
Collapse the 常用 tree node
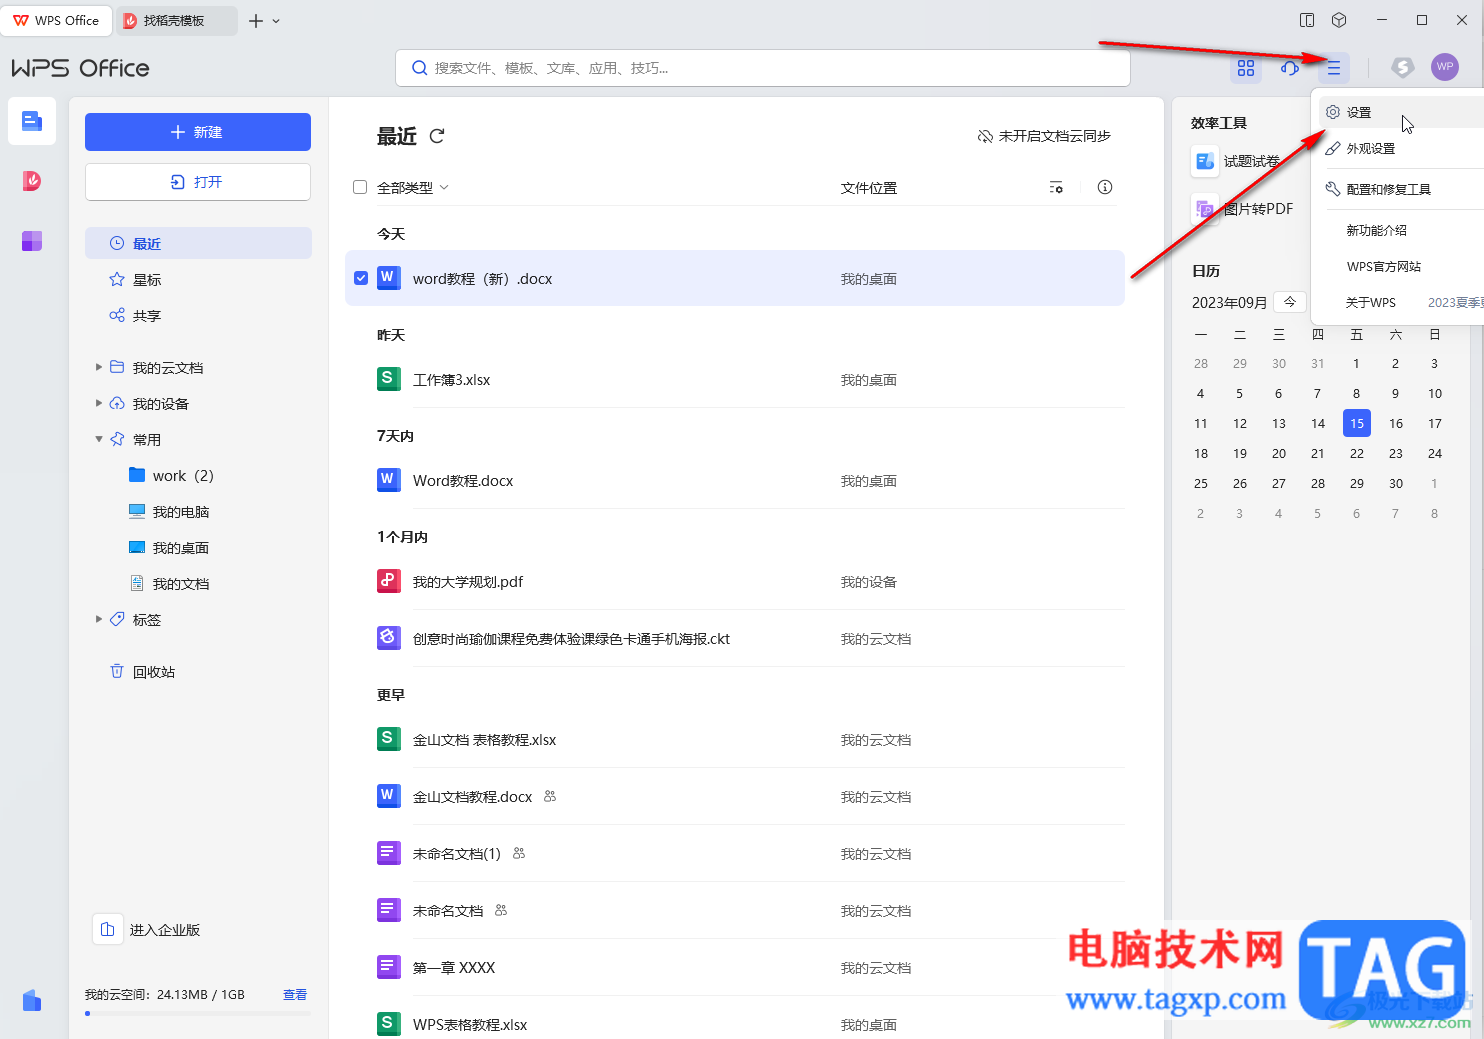[99, 439]
